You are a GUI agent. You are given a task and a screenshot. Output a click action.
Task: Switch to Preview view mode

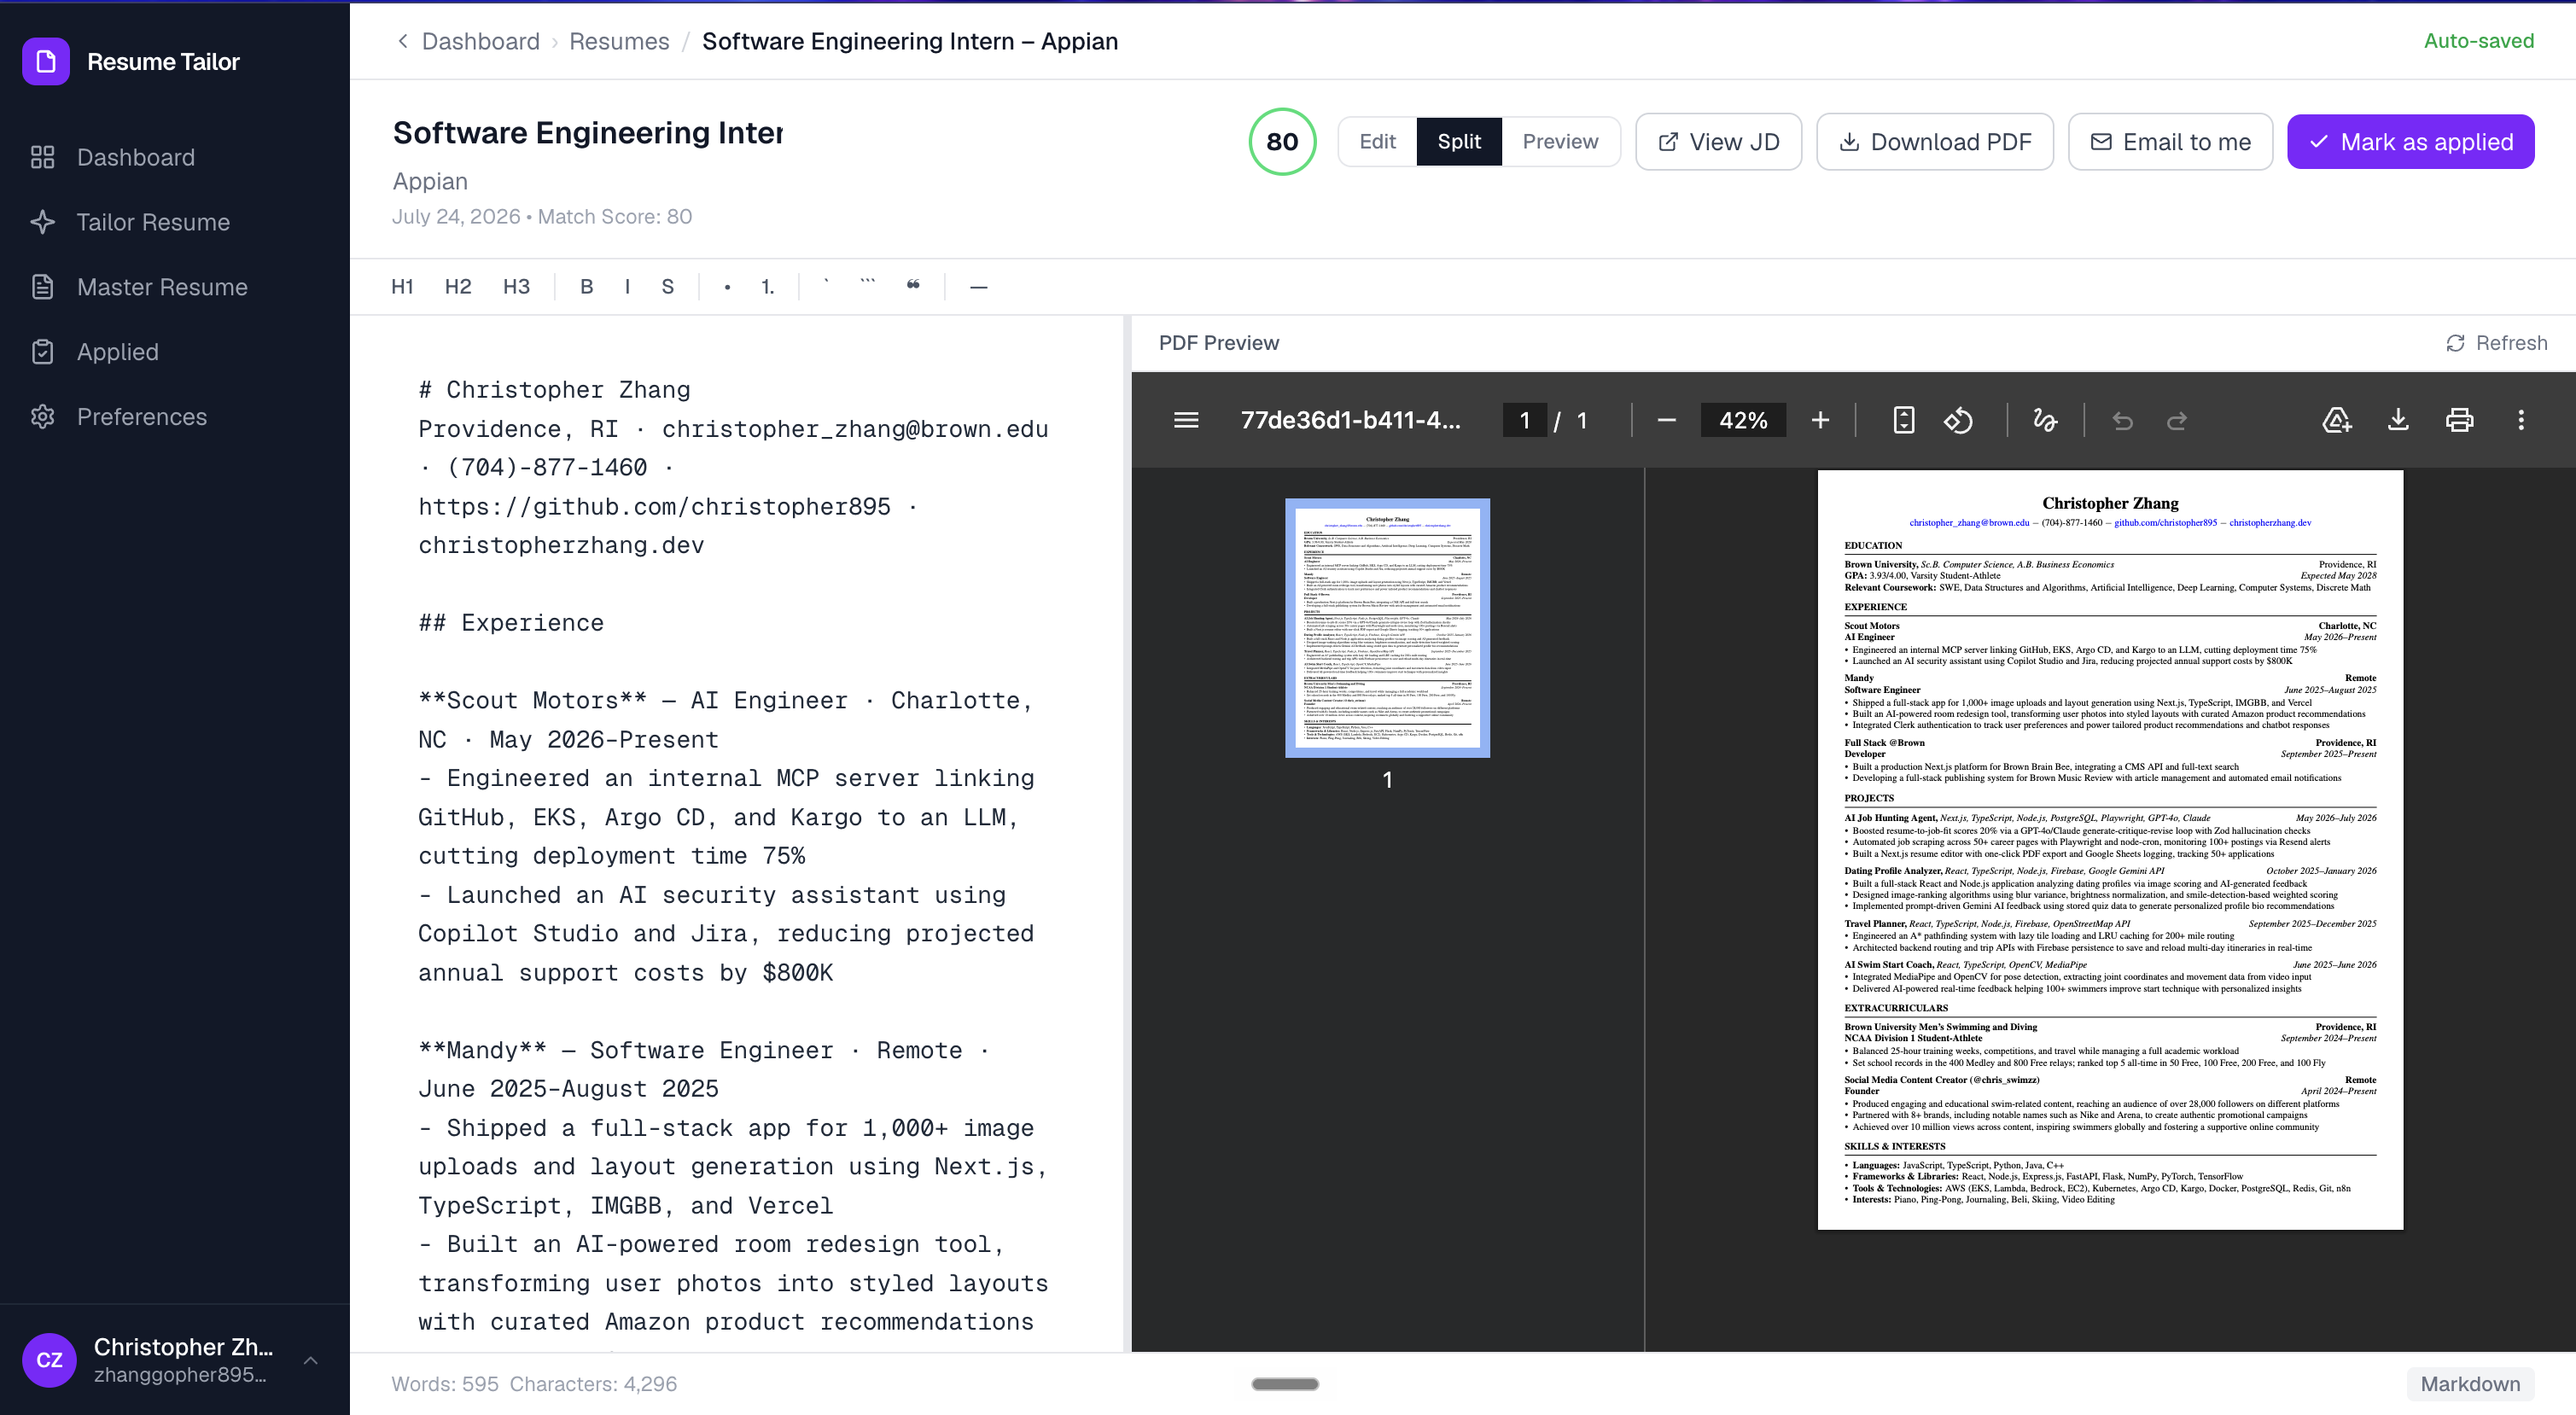[x=1560, y=142]
